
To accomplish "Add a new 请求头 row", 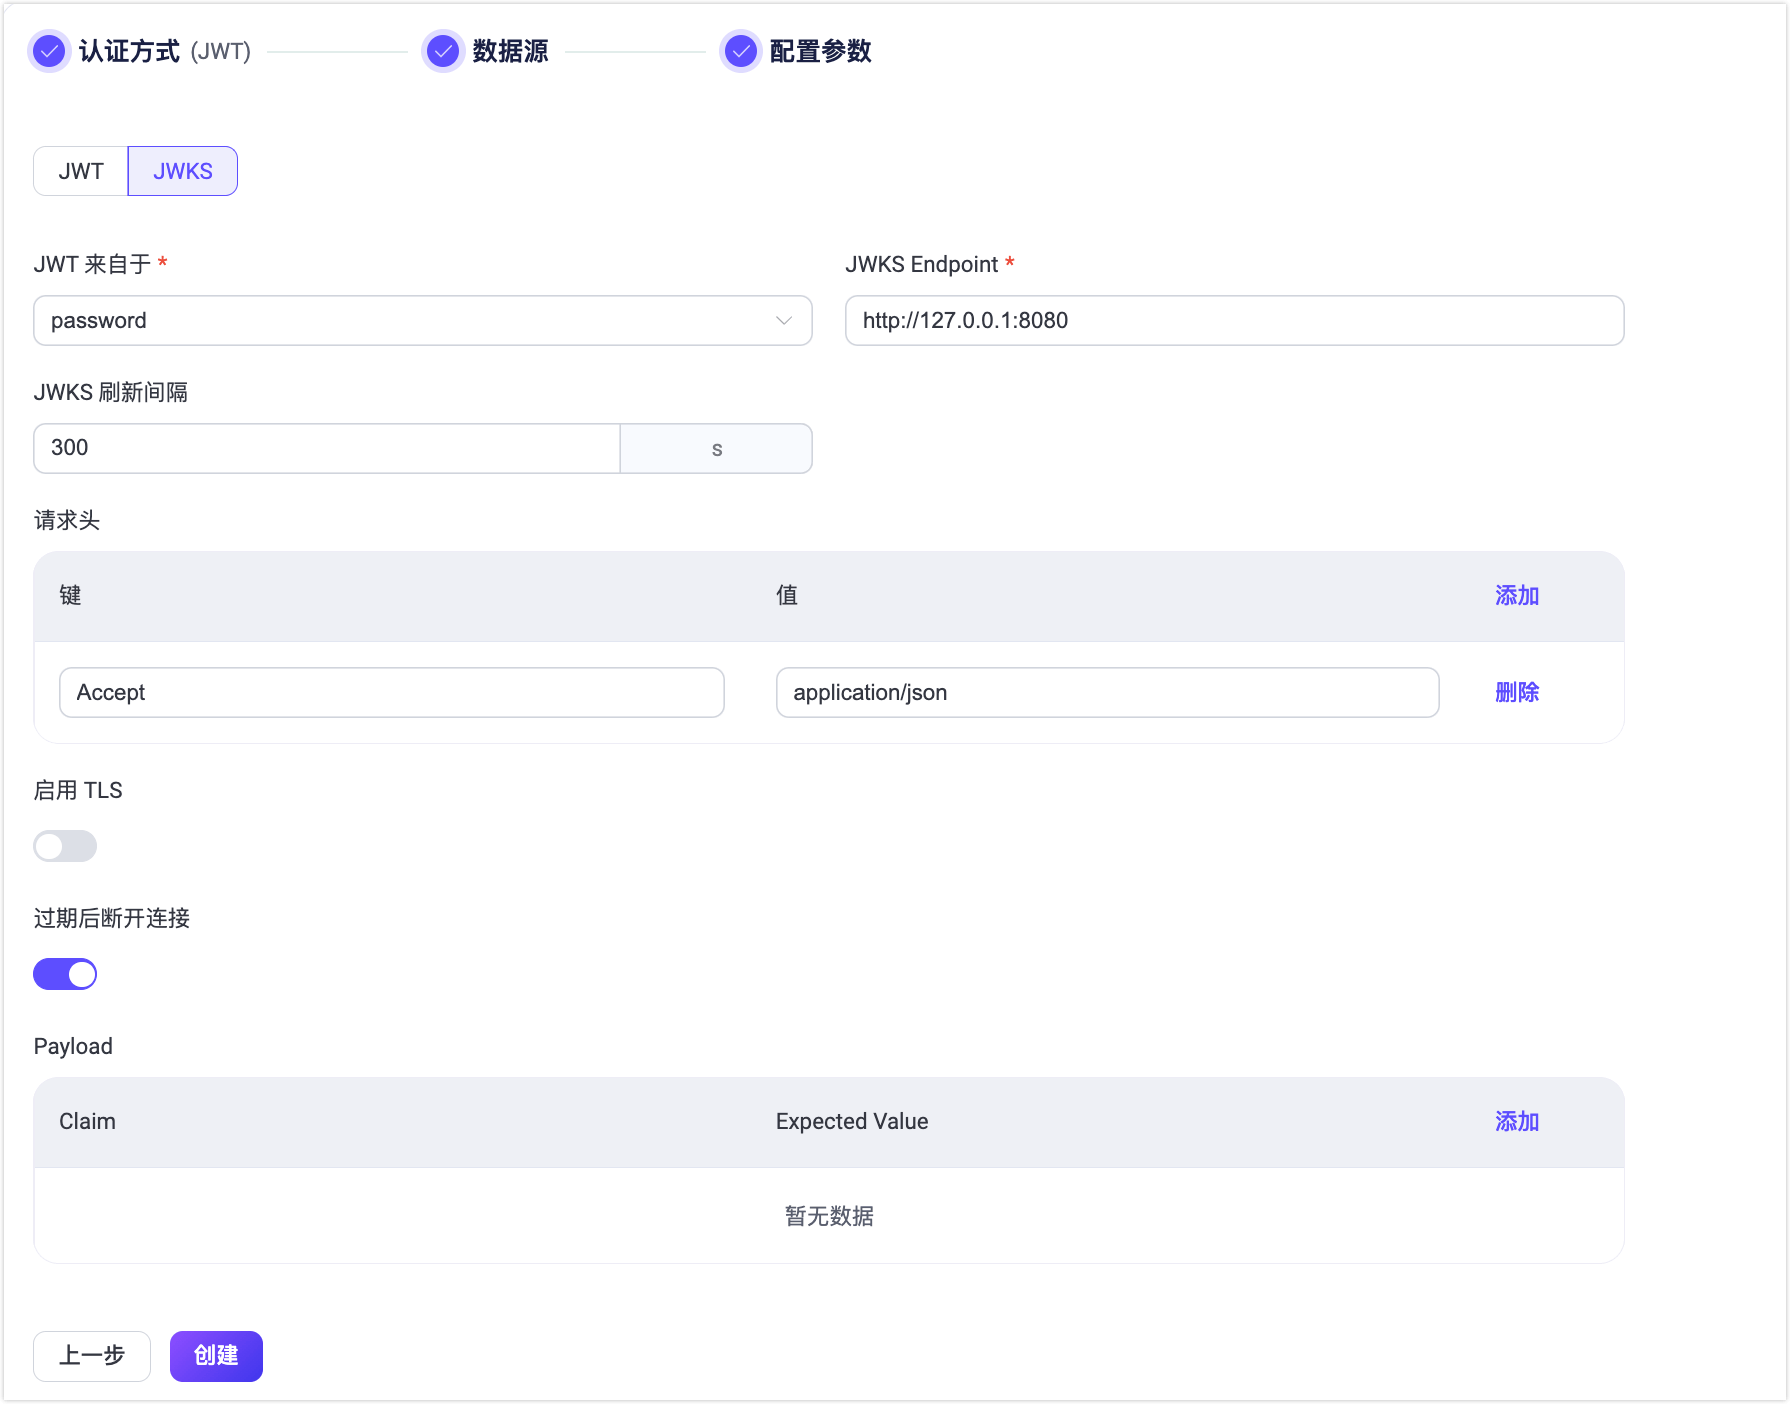I will pos(1516,595).
